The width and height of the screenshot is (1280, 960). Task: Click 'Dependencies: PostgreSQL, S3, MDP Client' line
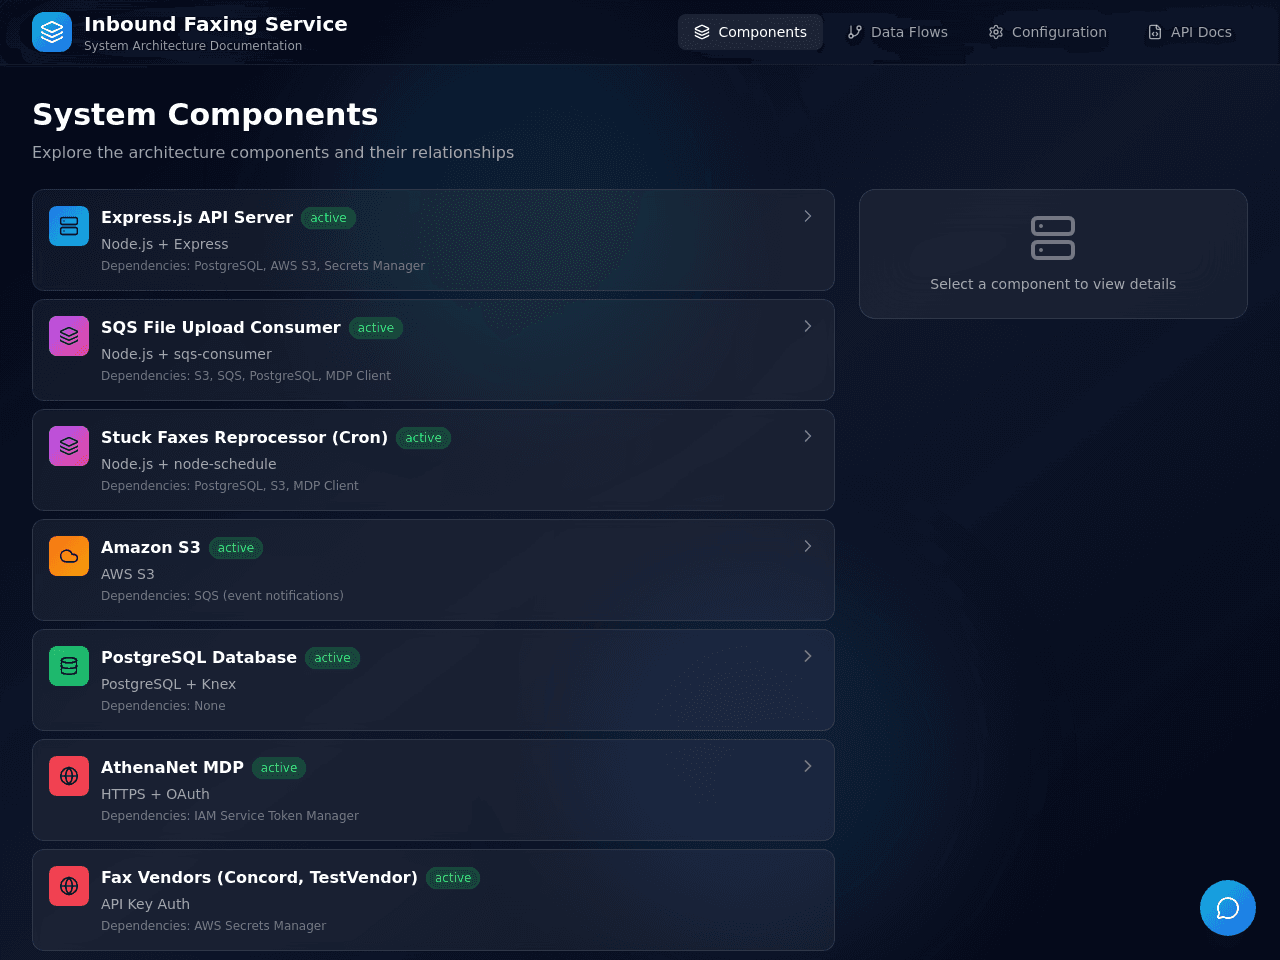coord(230,486)
